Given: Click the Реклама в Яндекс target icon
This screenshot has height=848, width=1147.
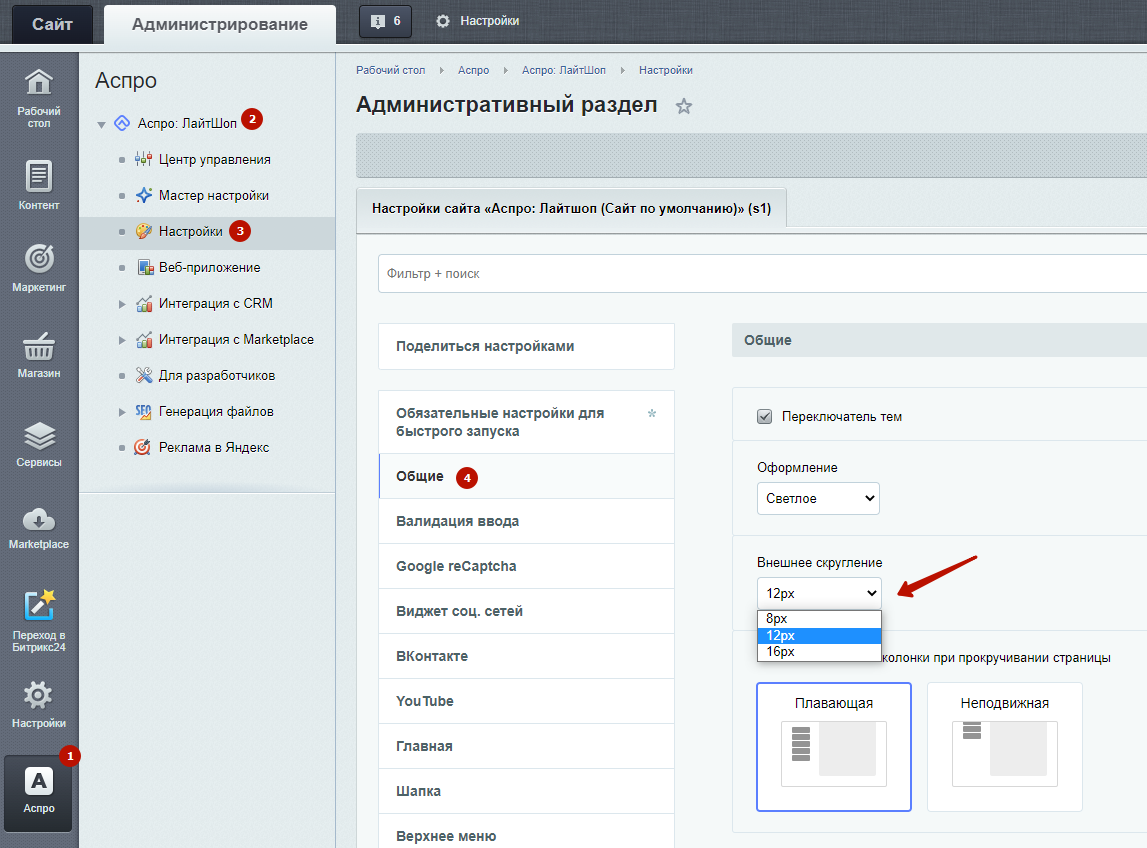Looking at the screenshot, I should pyautogui.click(x=143, y=447).
